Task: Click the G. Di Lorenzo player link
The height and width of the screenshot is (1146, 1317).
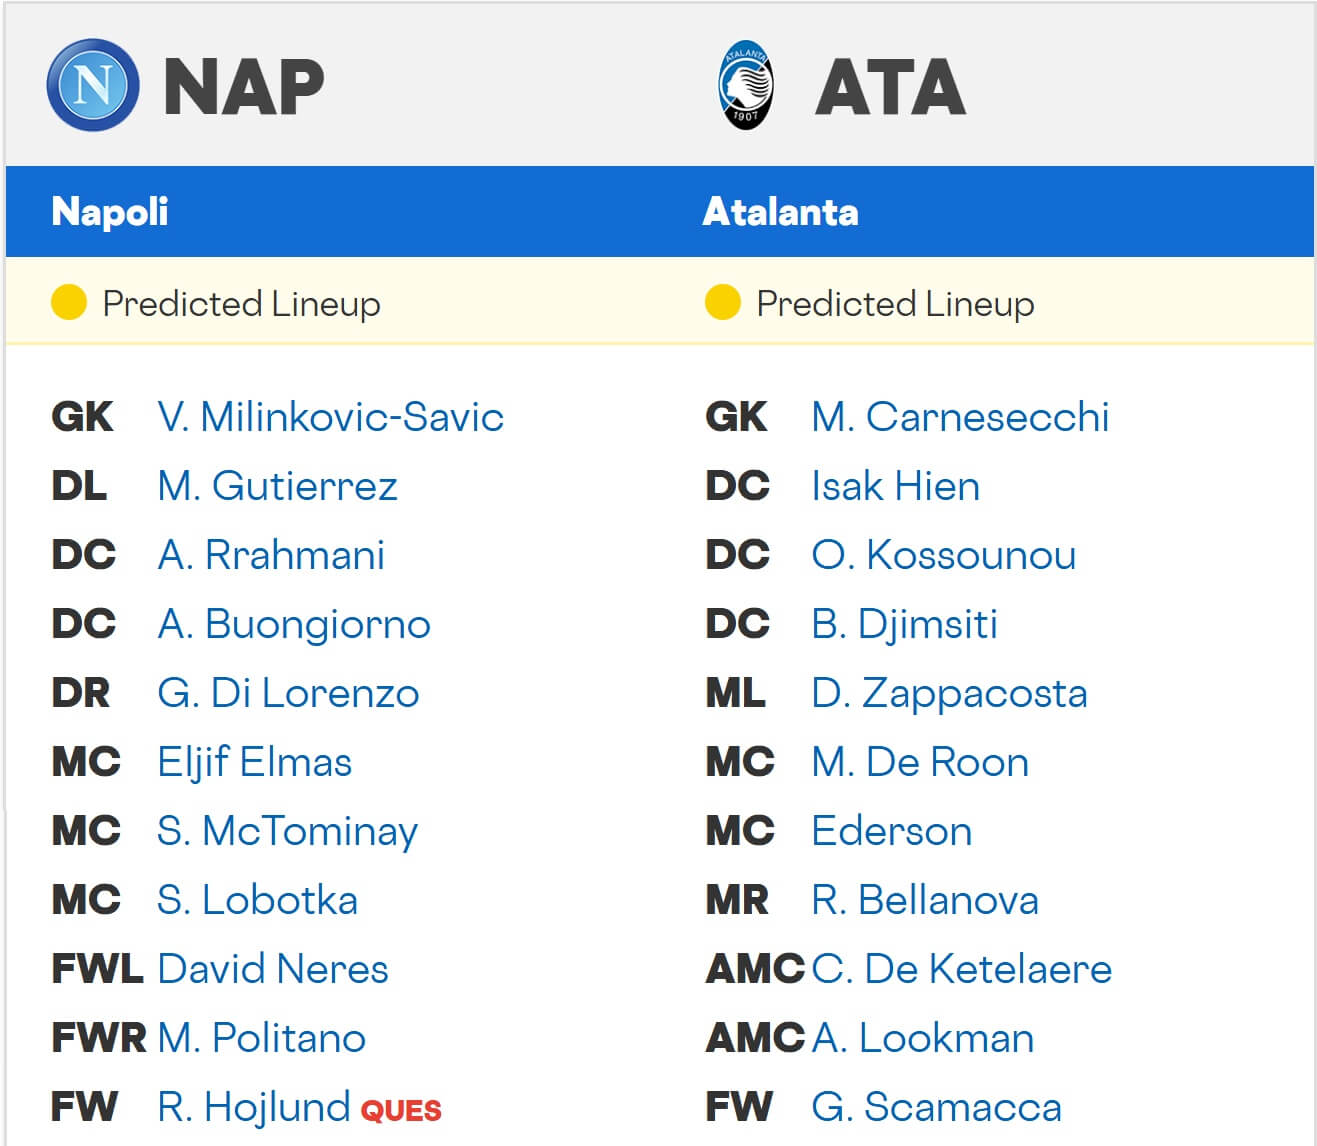Action: point(289,693)
